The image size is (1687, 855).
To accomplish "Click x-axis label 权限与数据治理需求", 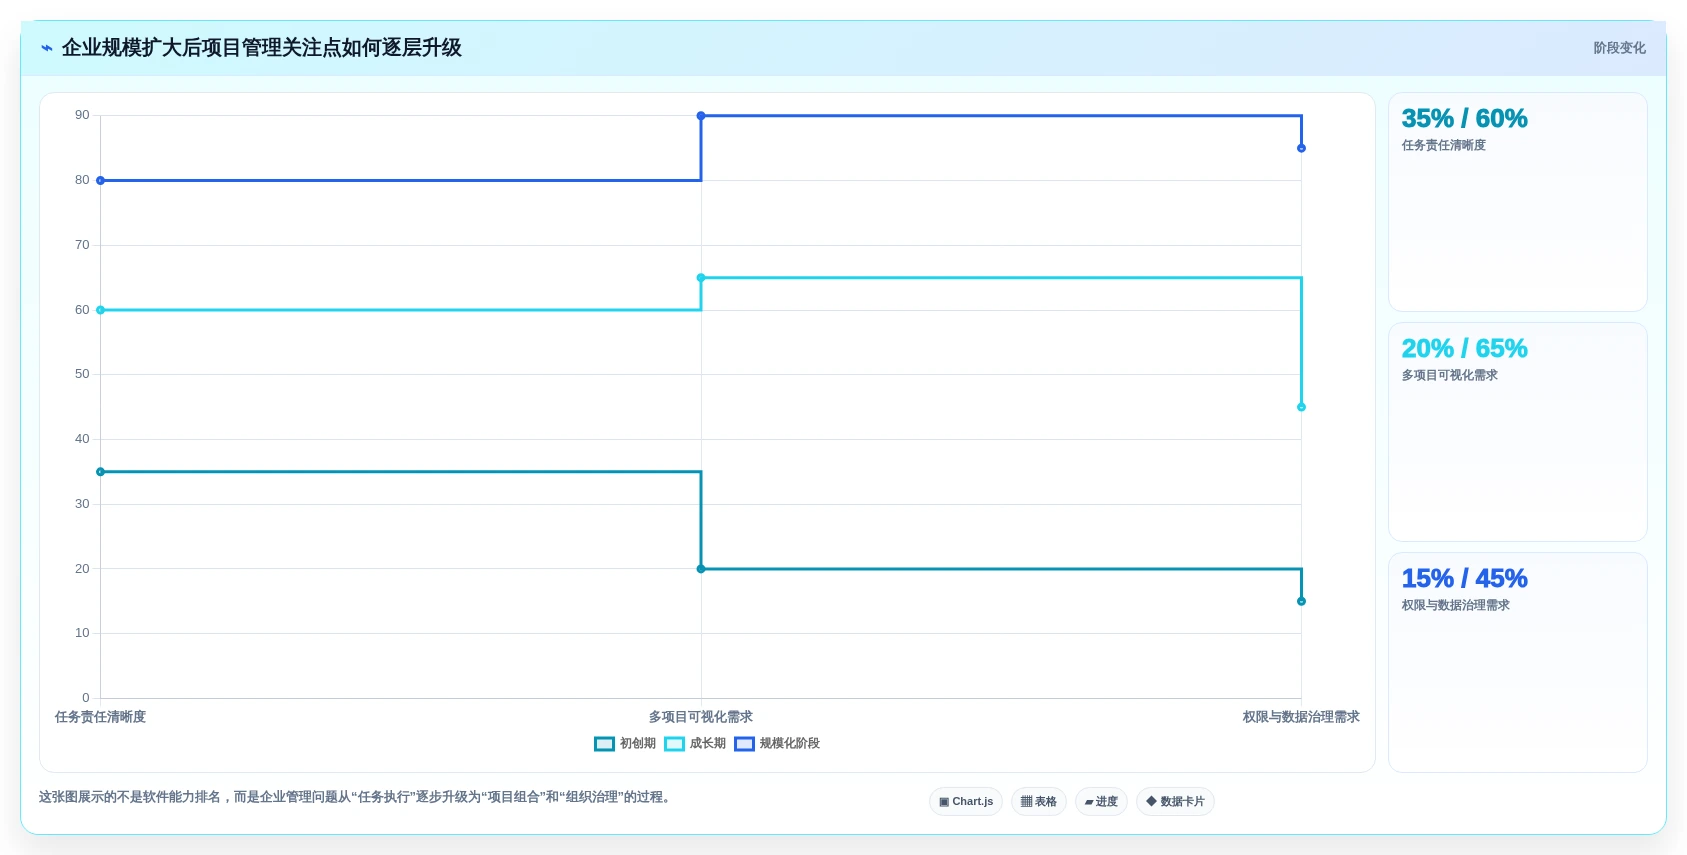I will [x=1301, y=717].
